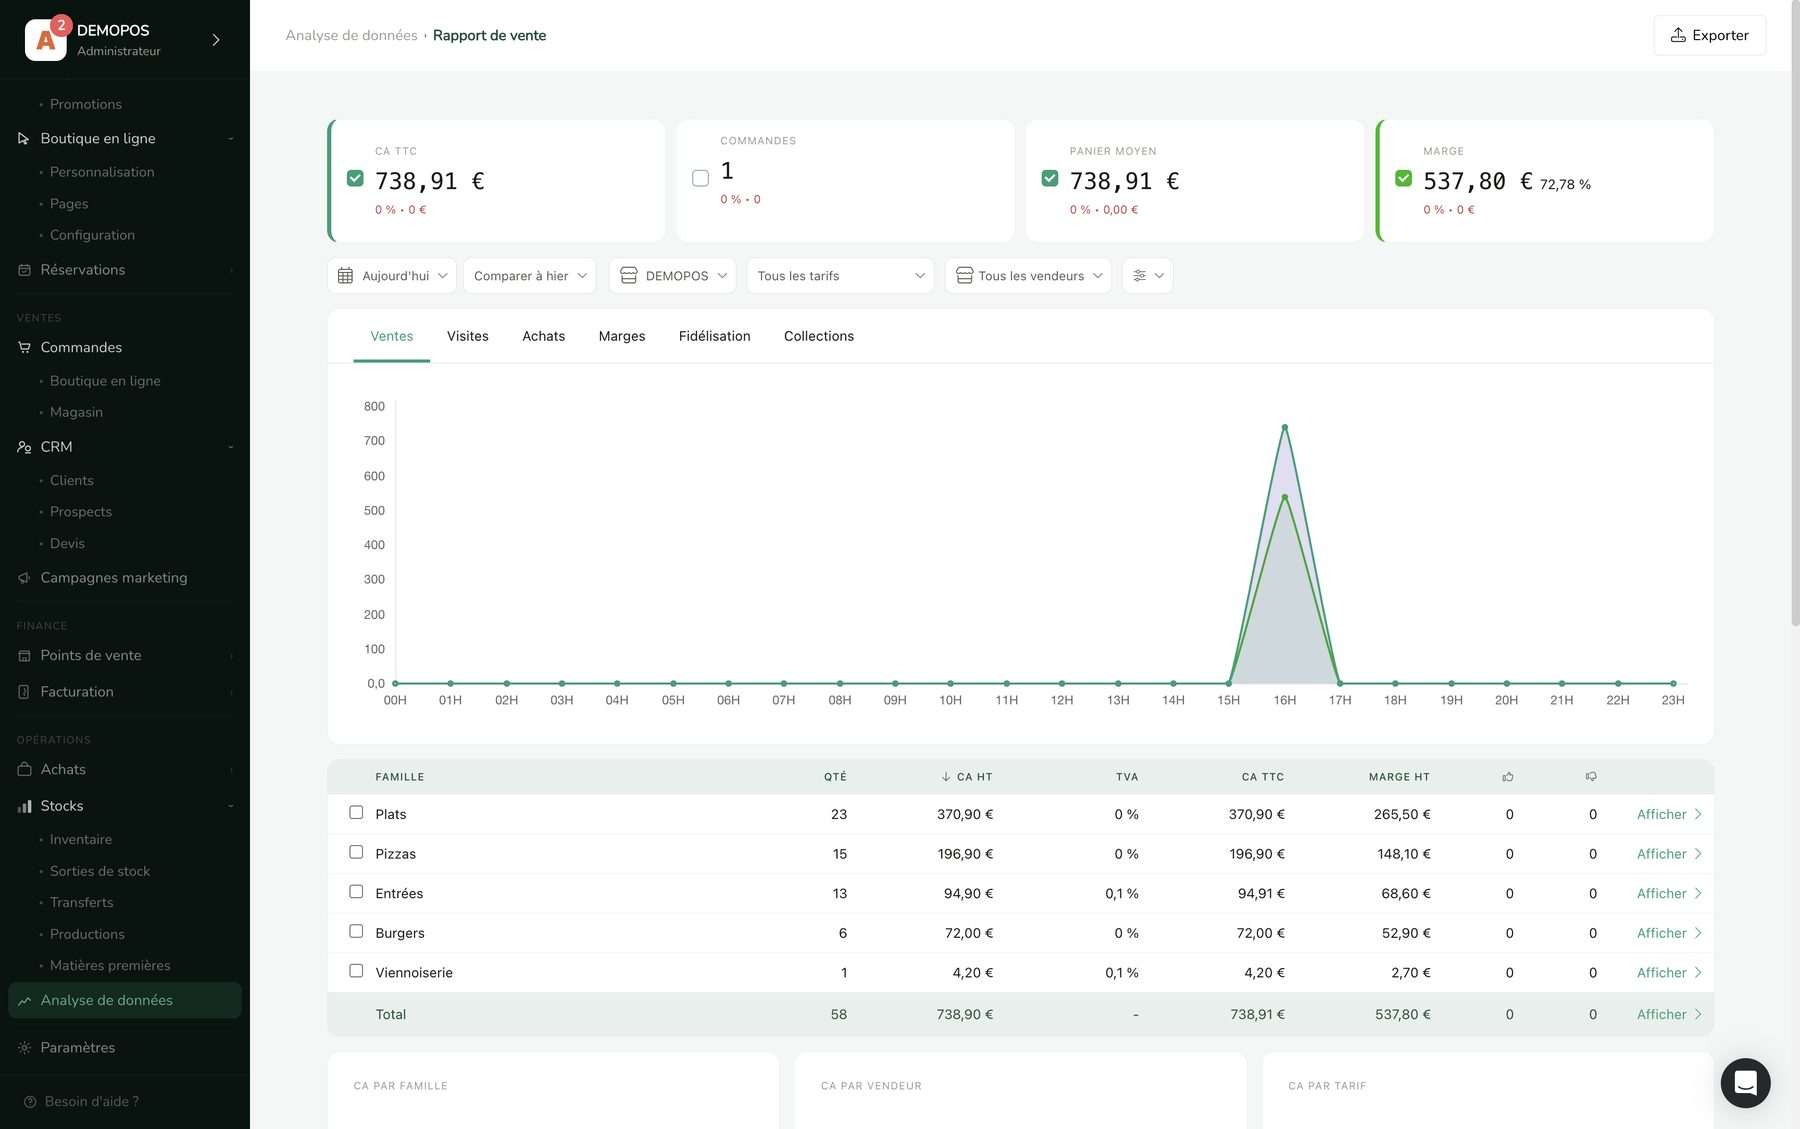Sort by the CA HT column header
This screenshot has width=1800, height=1129.
click(x=967, y=777)
